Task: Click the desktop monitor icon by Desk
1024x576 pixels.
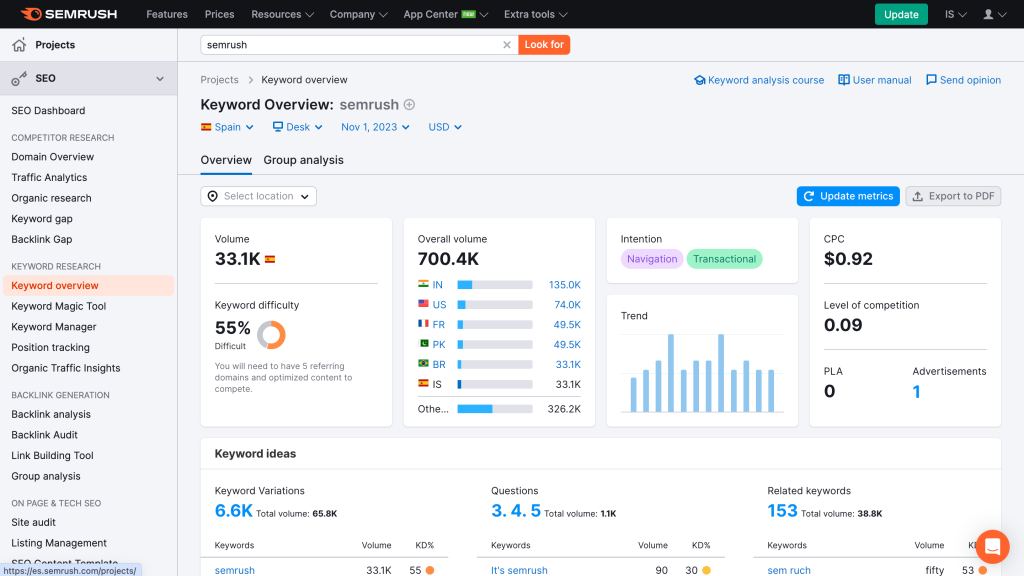Action: tap(278, 127)
